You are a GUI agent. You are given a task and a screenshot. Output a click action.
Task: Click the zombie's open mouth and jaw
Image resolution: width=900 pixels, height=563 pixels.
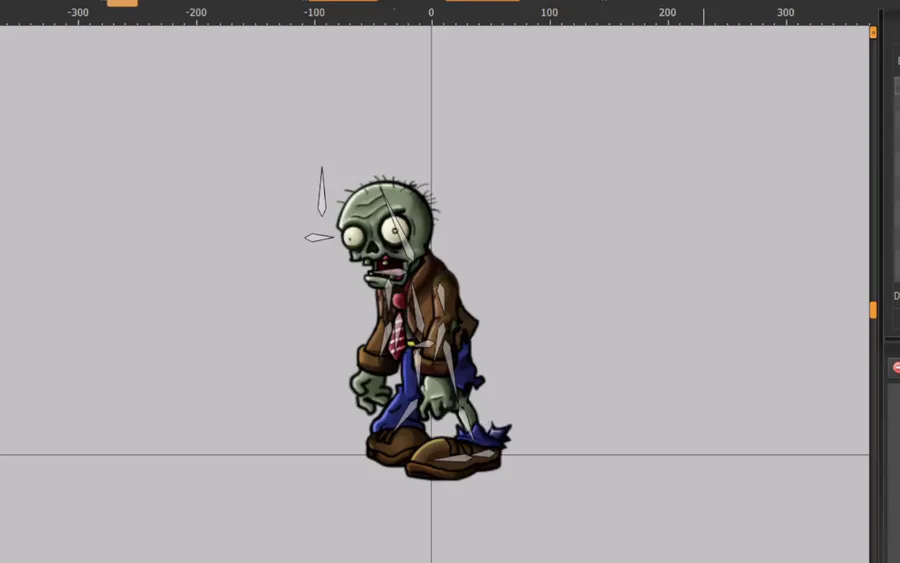[386, 273]
